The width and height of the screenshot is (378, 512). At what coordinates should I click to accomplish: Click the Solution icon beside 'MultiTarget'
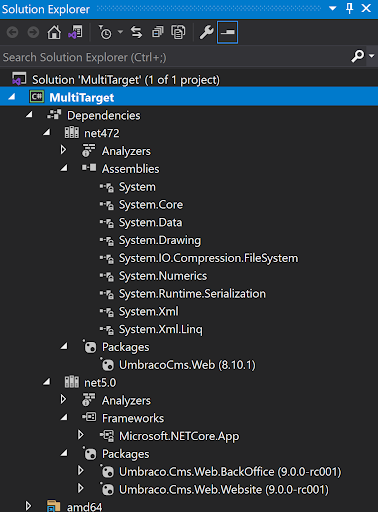point(19,79)
